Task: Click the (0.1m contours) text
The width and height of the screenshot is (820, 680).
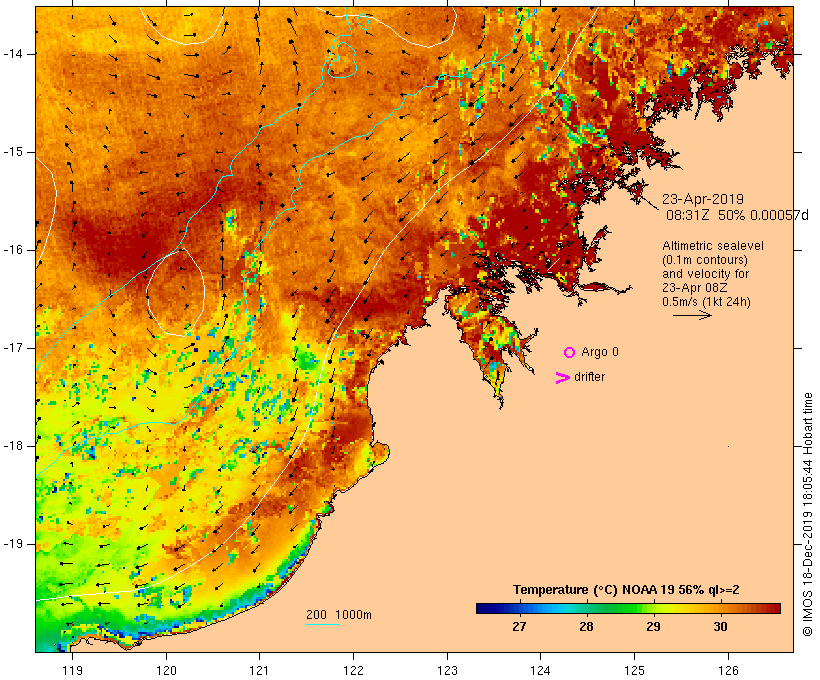Action: [705, 260]
